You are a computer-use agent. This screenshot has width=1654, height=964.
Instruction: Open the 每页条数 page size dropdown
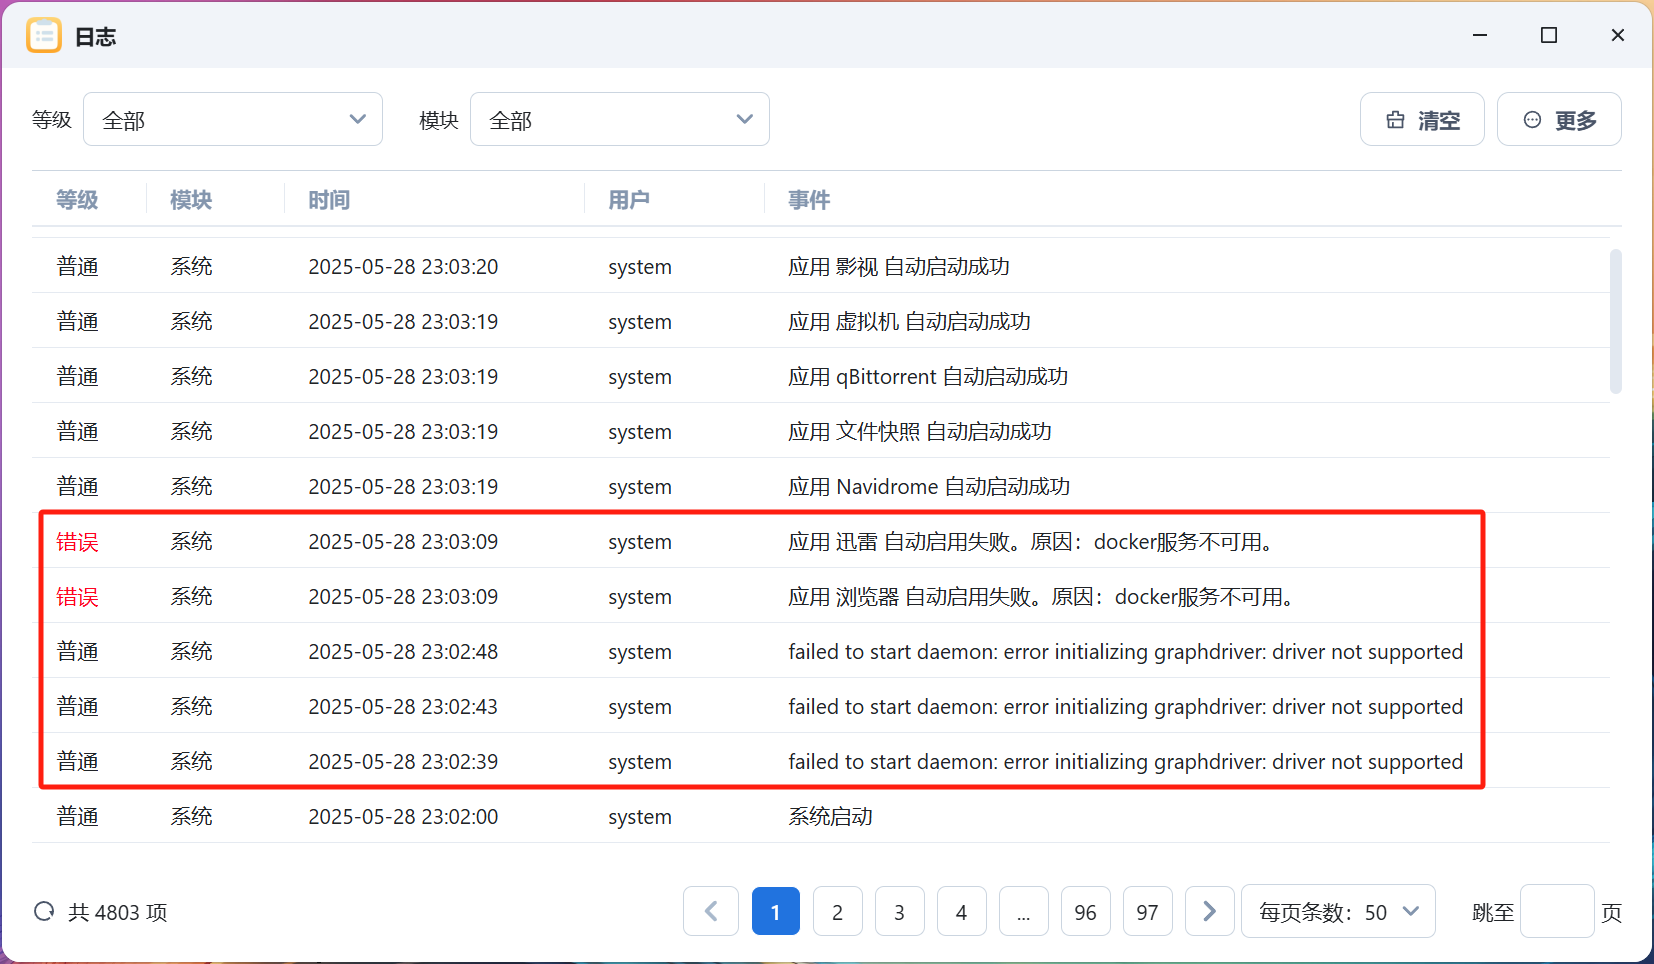(1337, 911)
